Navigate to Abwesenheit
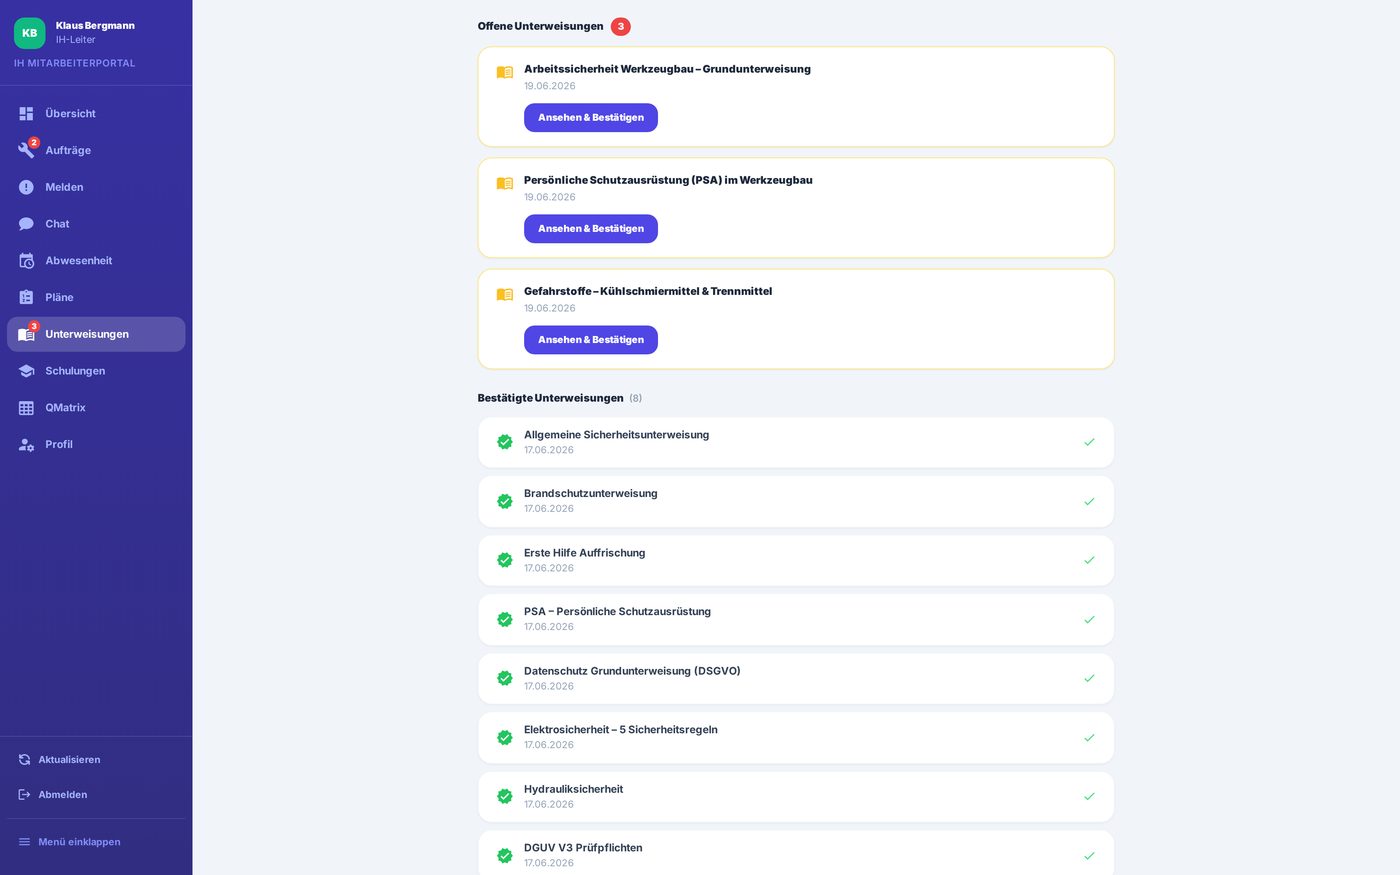This screenshot has height=875, width=1400. tap(96, 261)
